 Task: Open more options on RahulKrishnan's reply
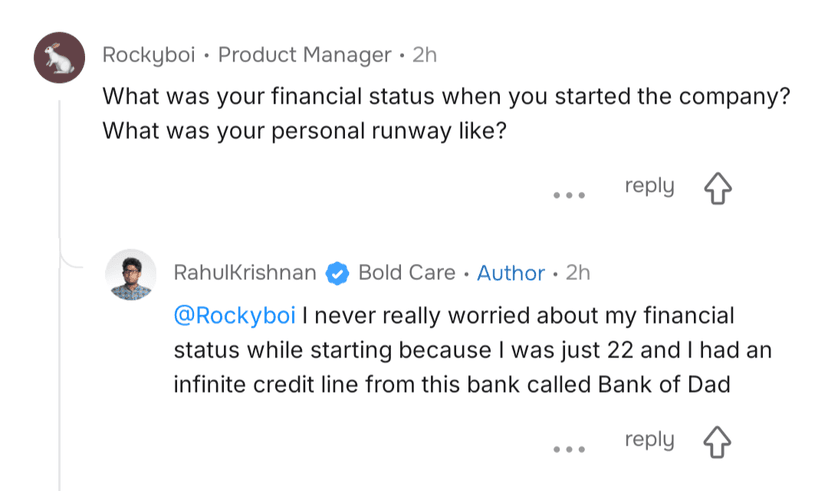coord(569,448)
